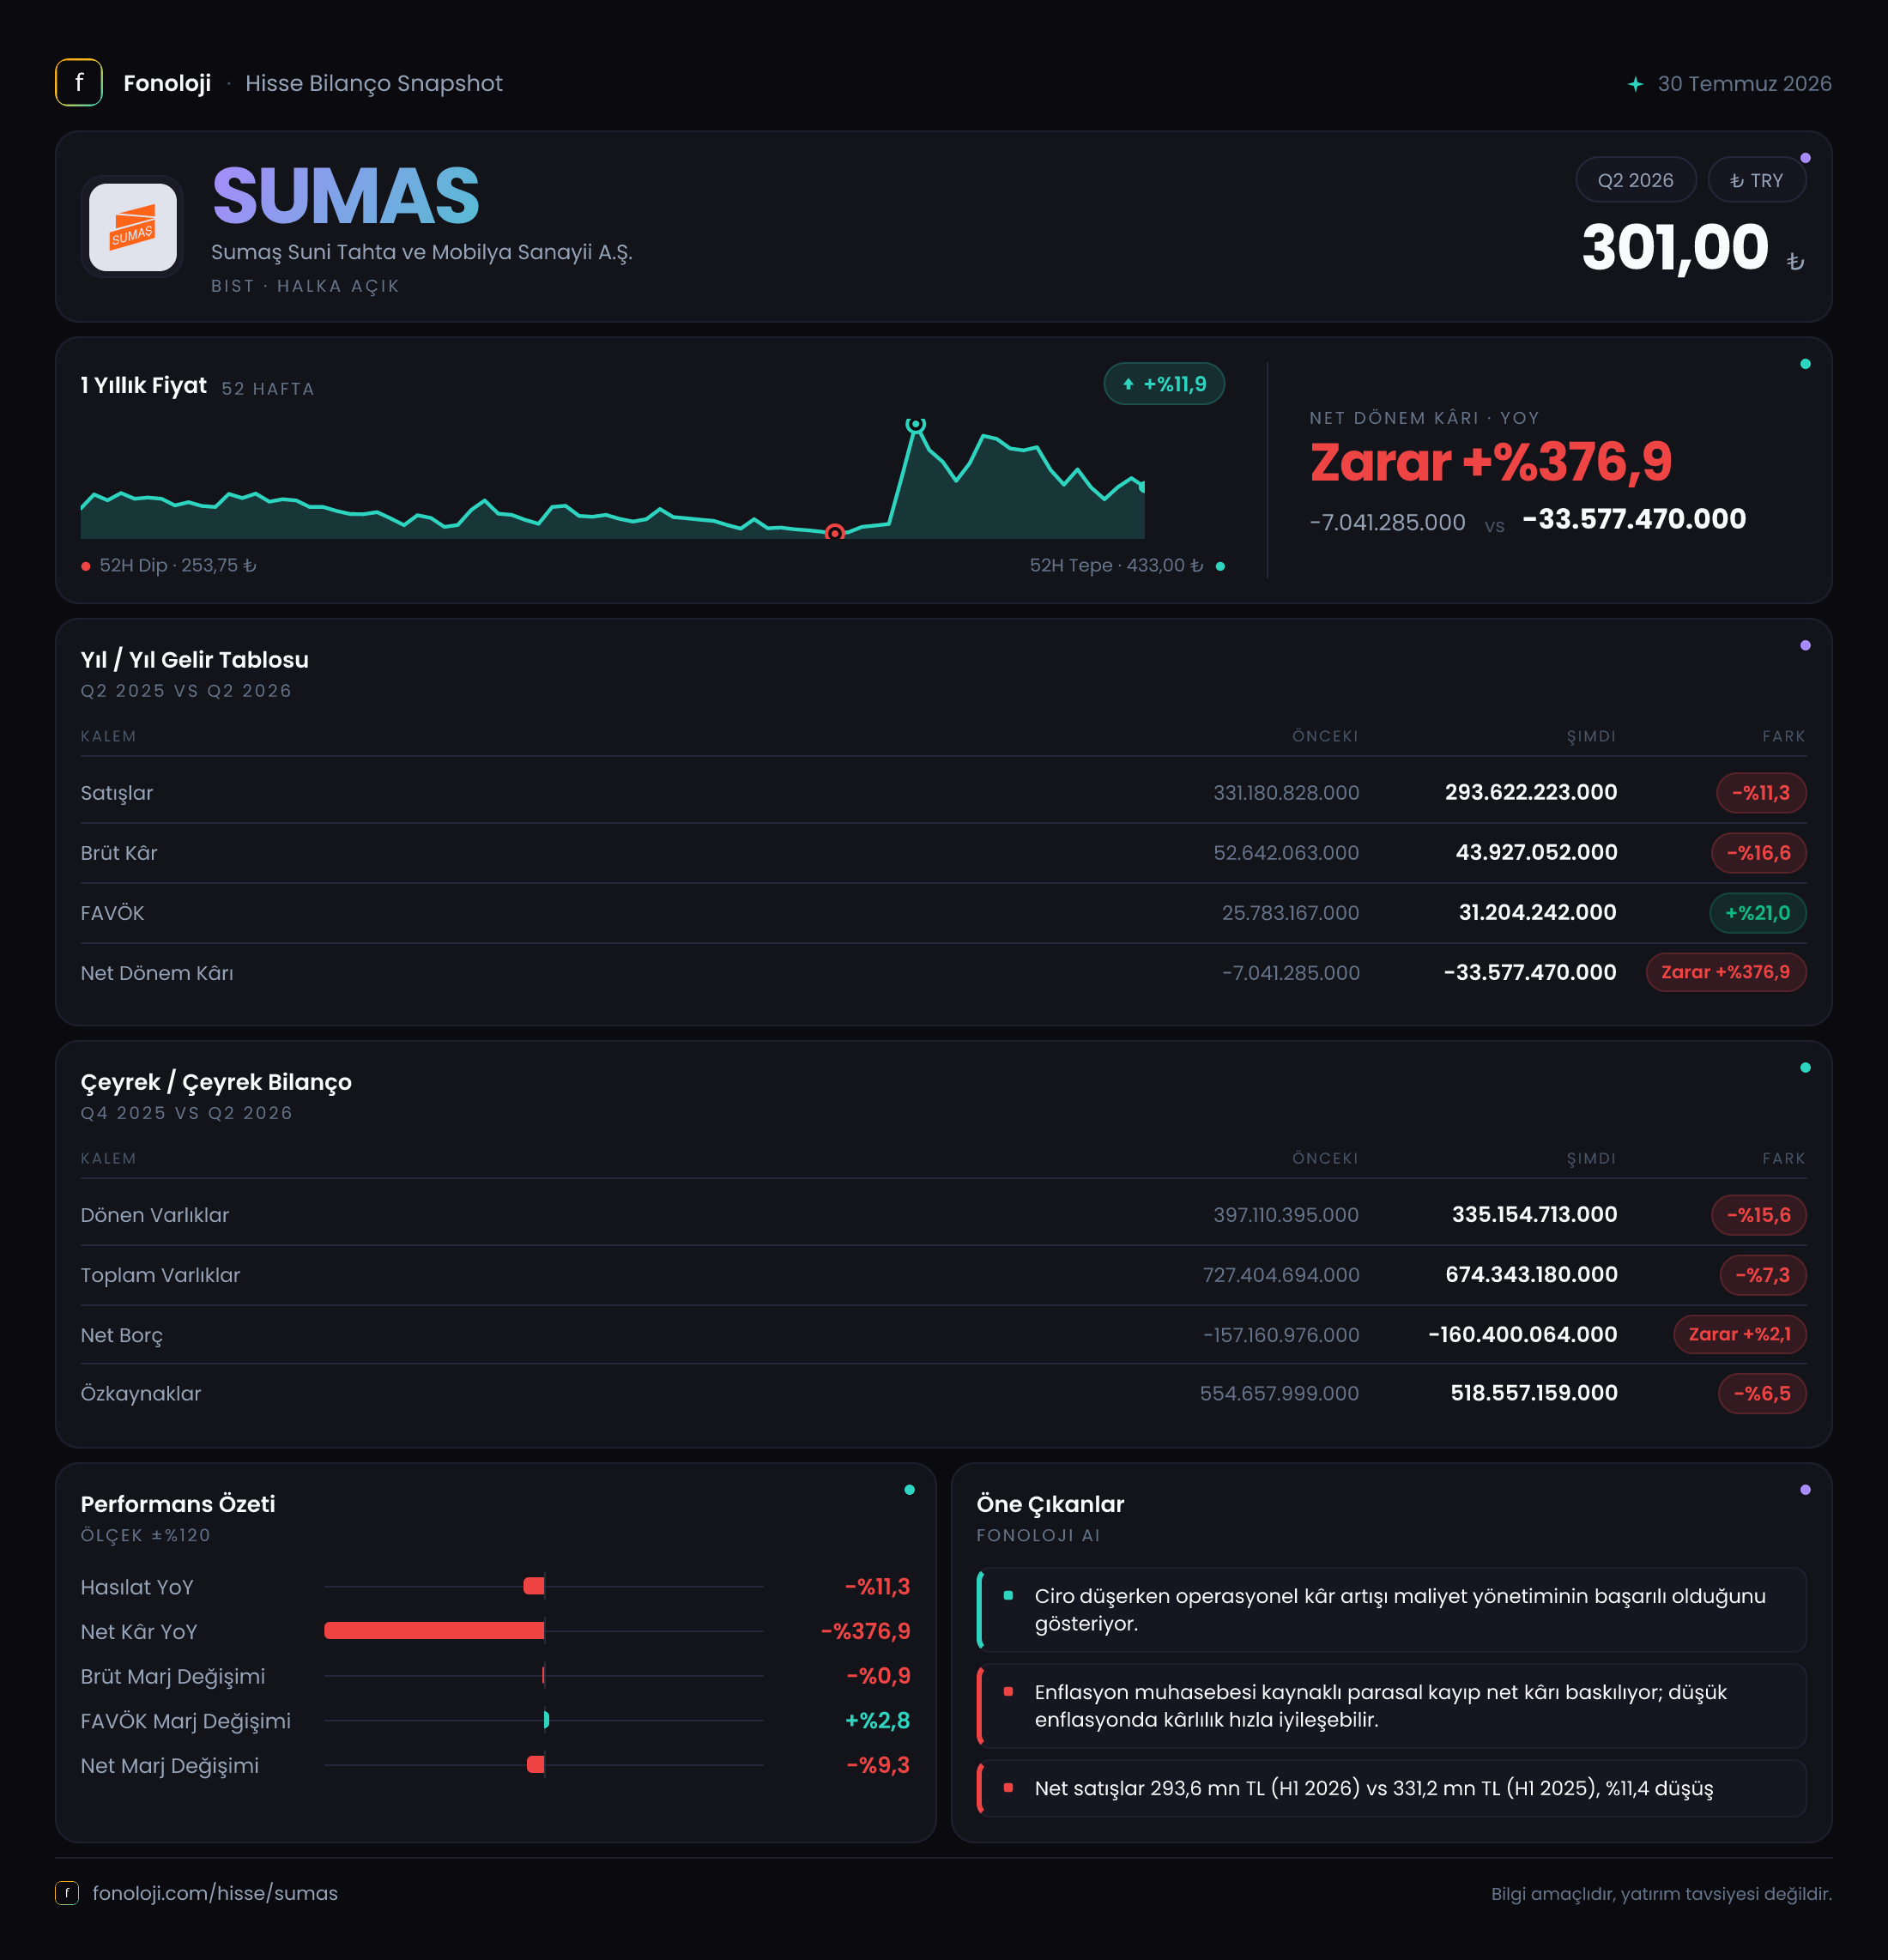Viewport: 1888px width, 1960px height.
Task: Click the 52-week high marker on chart
Action: pos(915,424)
